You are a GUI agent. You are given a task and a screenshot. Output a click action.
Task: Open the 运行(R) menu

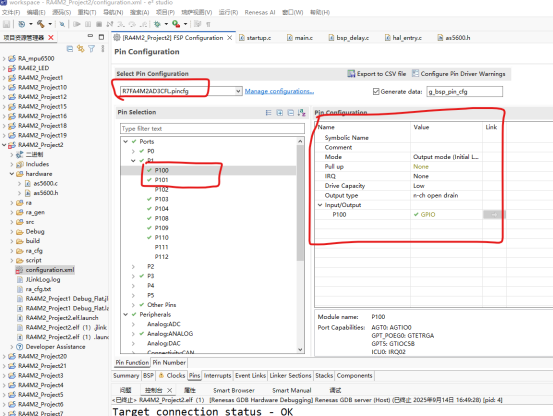pyautogui.click(x=228, y=12)
